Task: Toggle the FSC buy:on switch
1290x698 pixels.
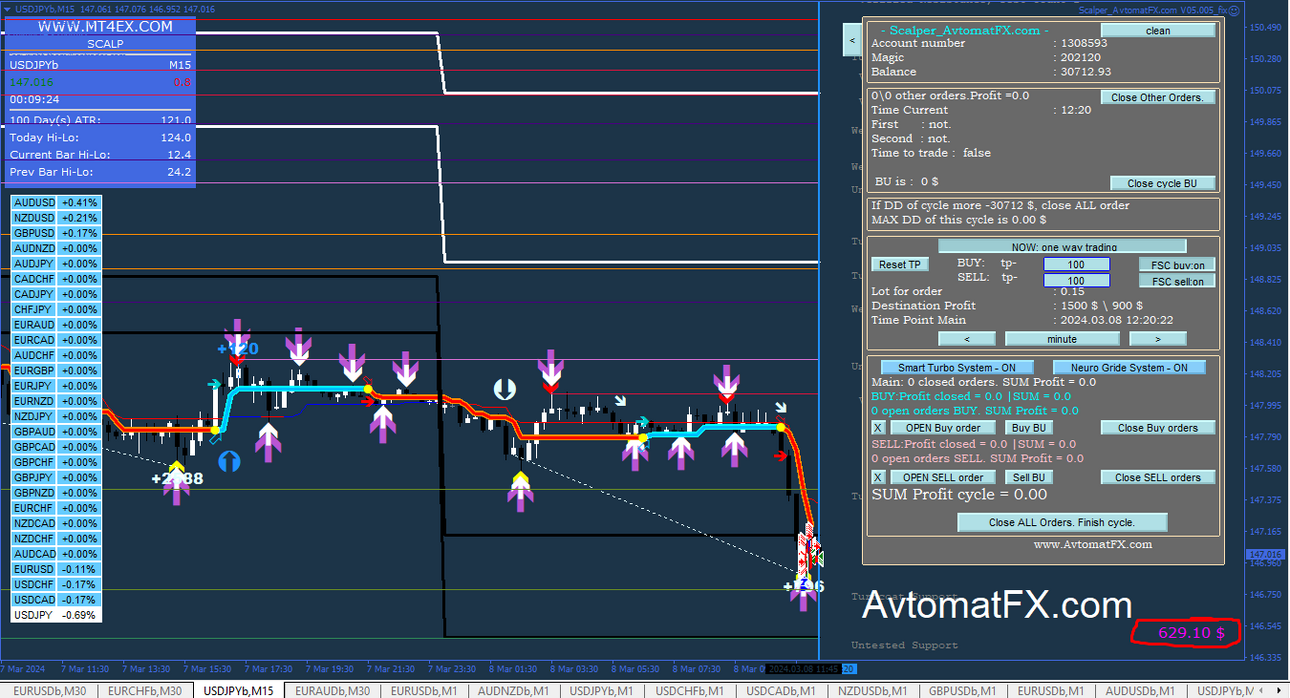Action: (1177, 265)
